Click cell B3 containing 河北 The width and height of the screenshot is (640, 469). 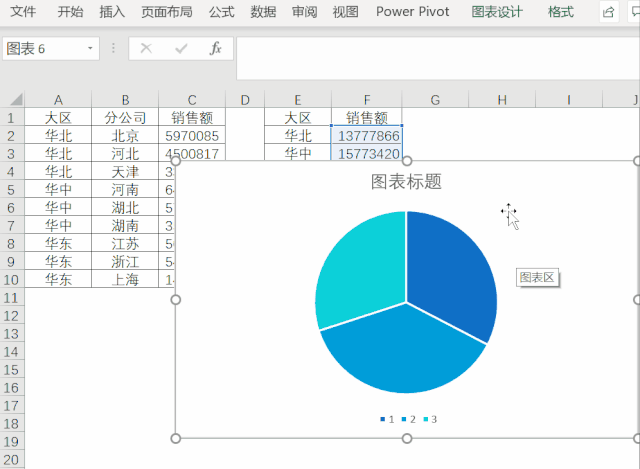(x=125, y=153)
